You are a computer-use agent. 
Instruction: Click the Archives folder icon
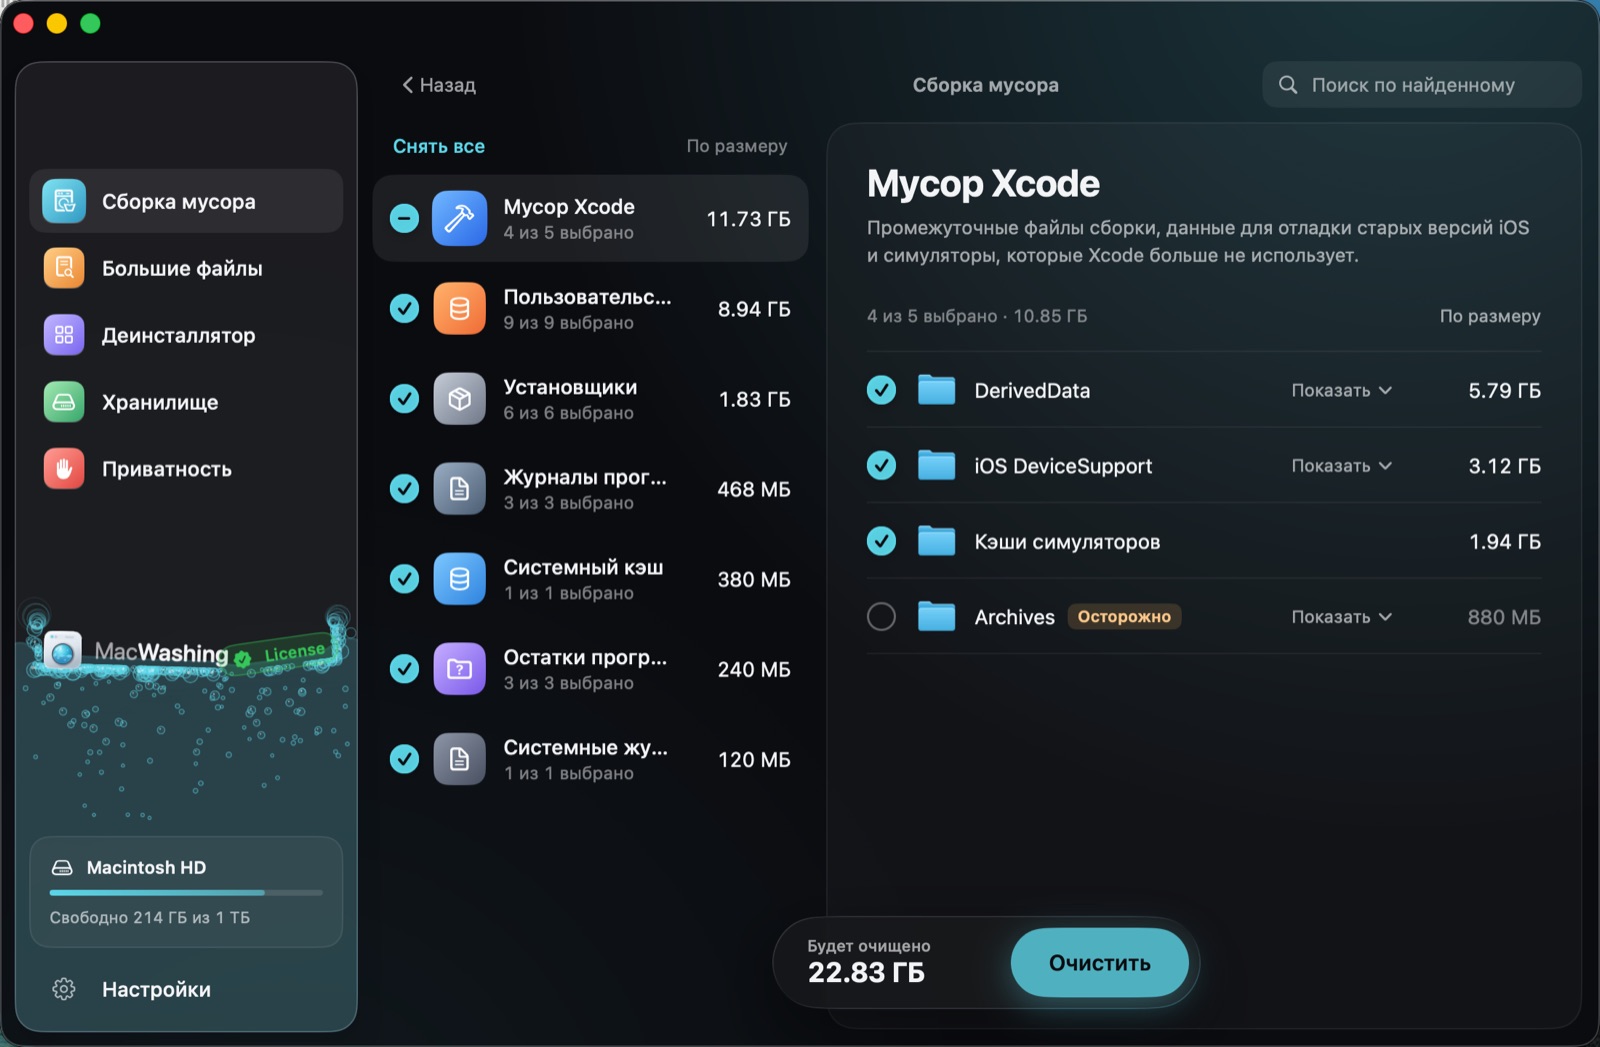pos(937,616)
